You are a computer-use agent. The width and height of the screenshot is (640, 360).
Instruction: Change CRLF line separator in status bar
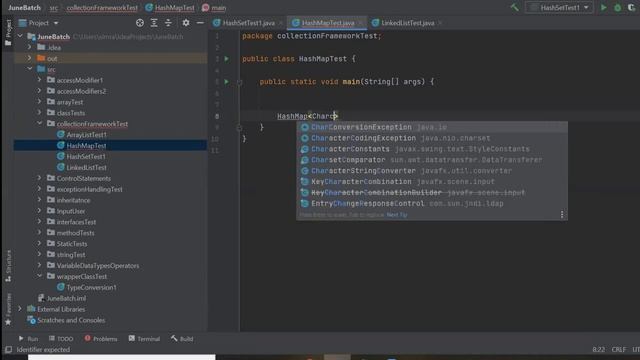619,350
